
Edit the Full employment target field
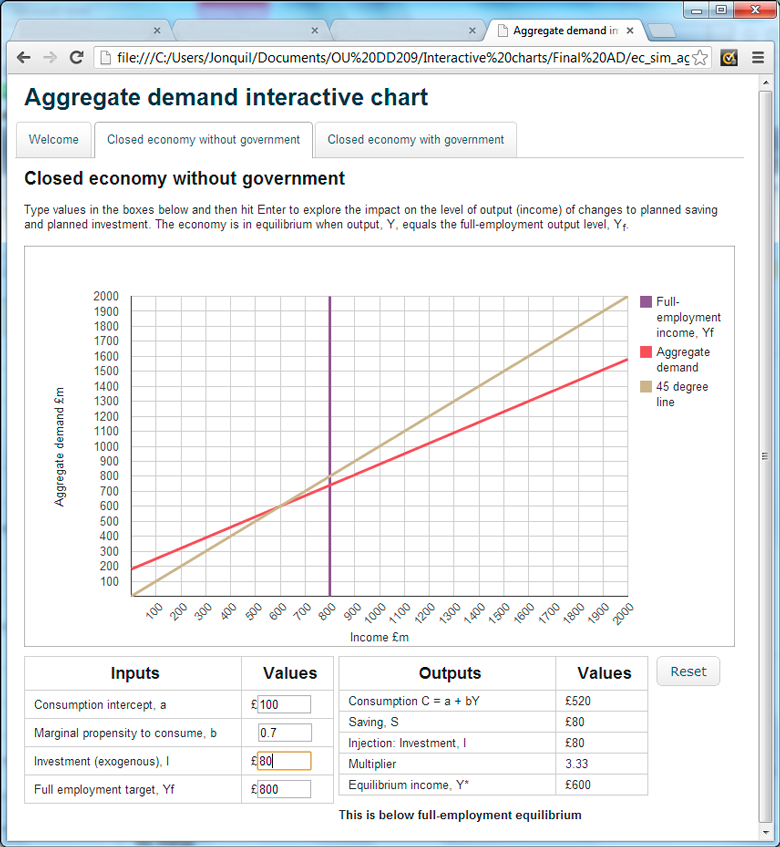(284, 789)
